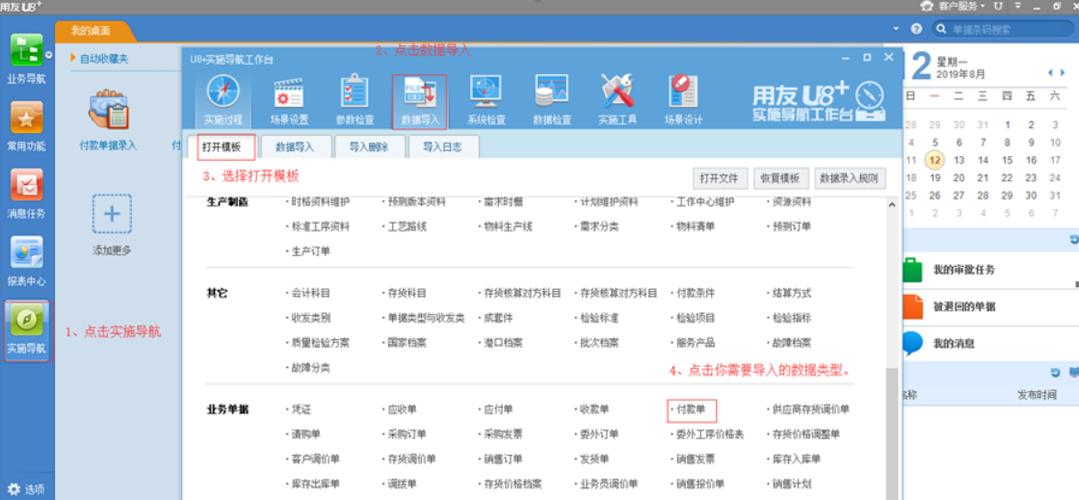
Task: Click the template list vertical scrollbar thumb
Action: [893, 434]
